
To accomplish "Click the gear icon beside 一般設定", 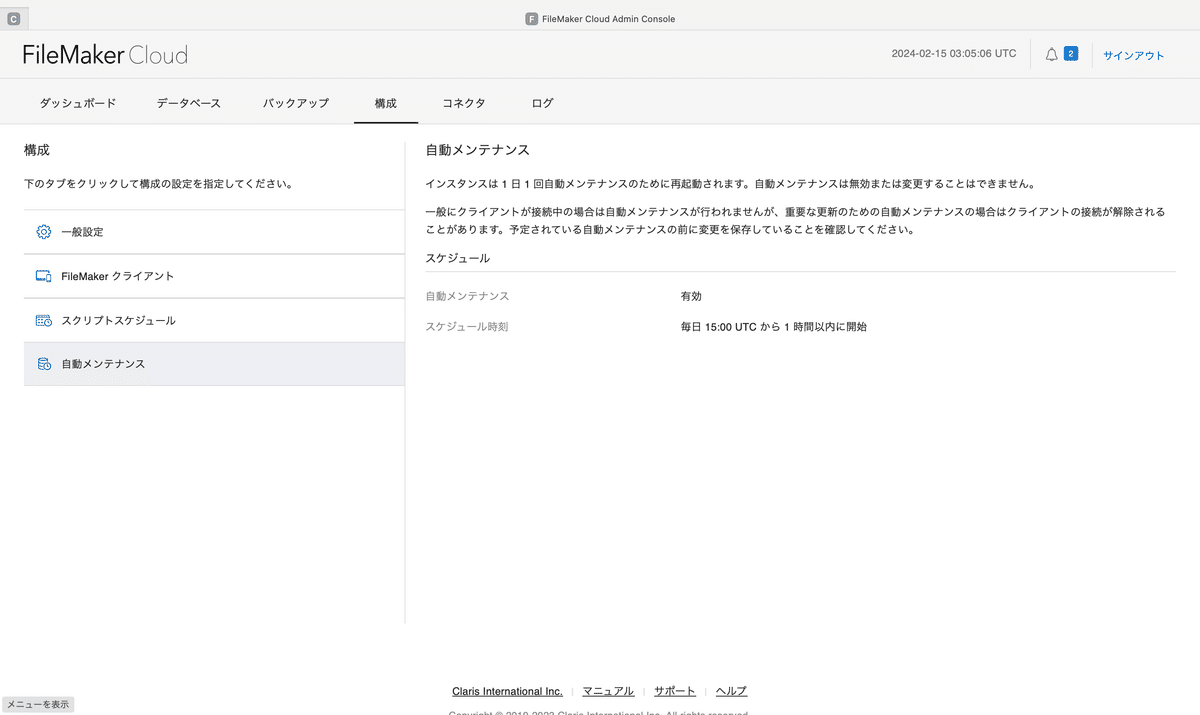I will pyautogui.click(x=43, y=231).
